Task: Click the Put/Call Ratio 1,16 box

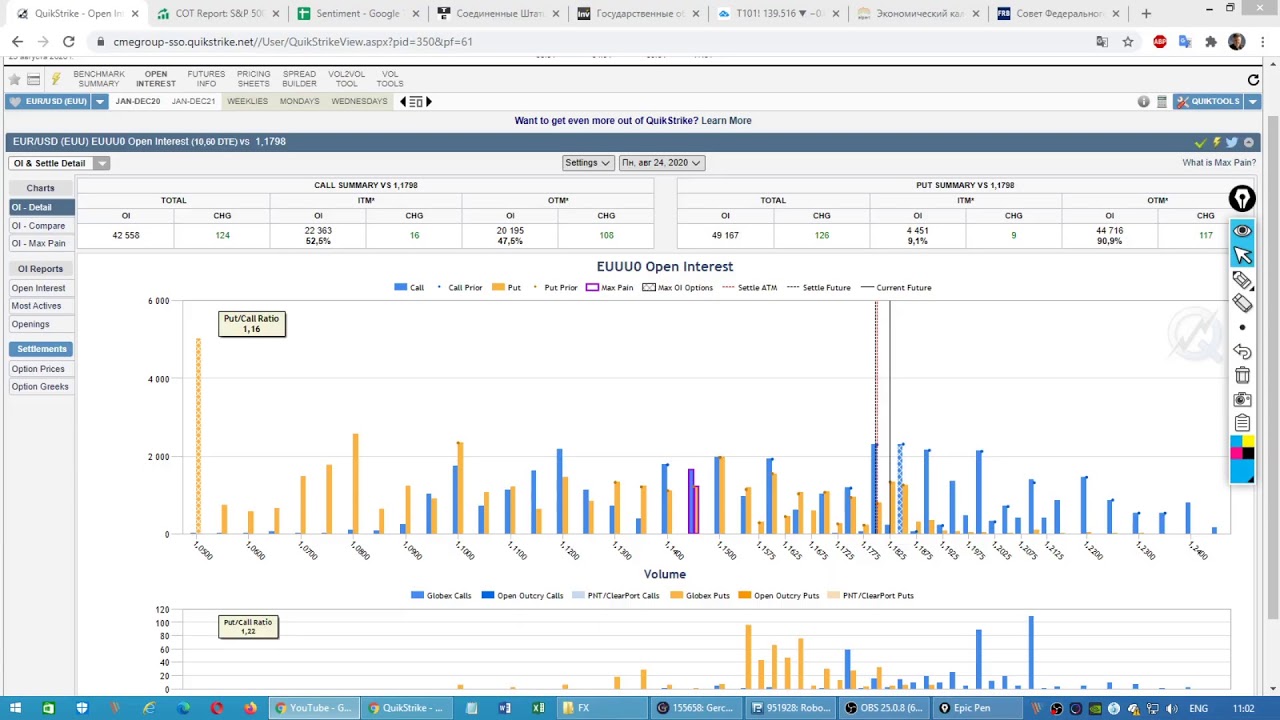Action: point(252,324)
